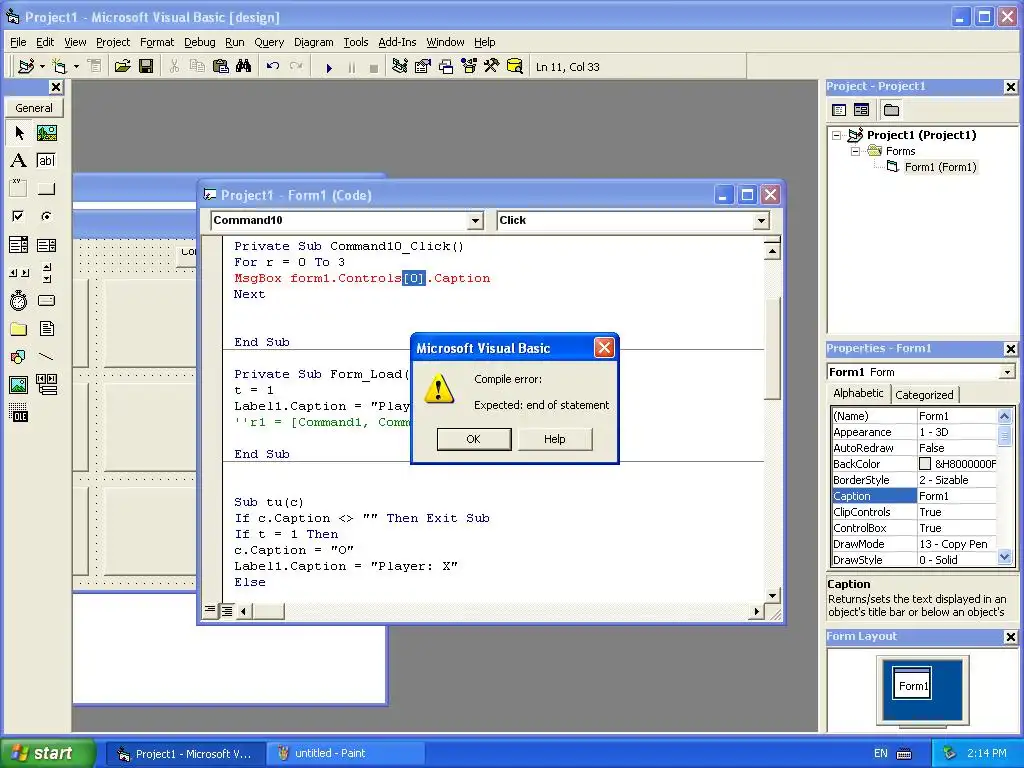Click the Add Form toolbar icon
The width and height of the screenshot is (1024, 768).
coord(60,66)
